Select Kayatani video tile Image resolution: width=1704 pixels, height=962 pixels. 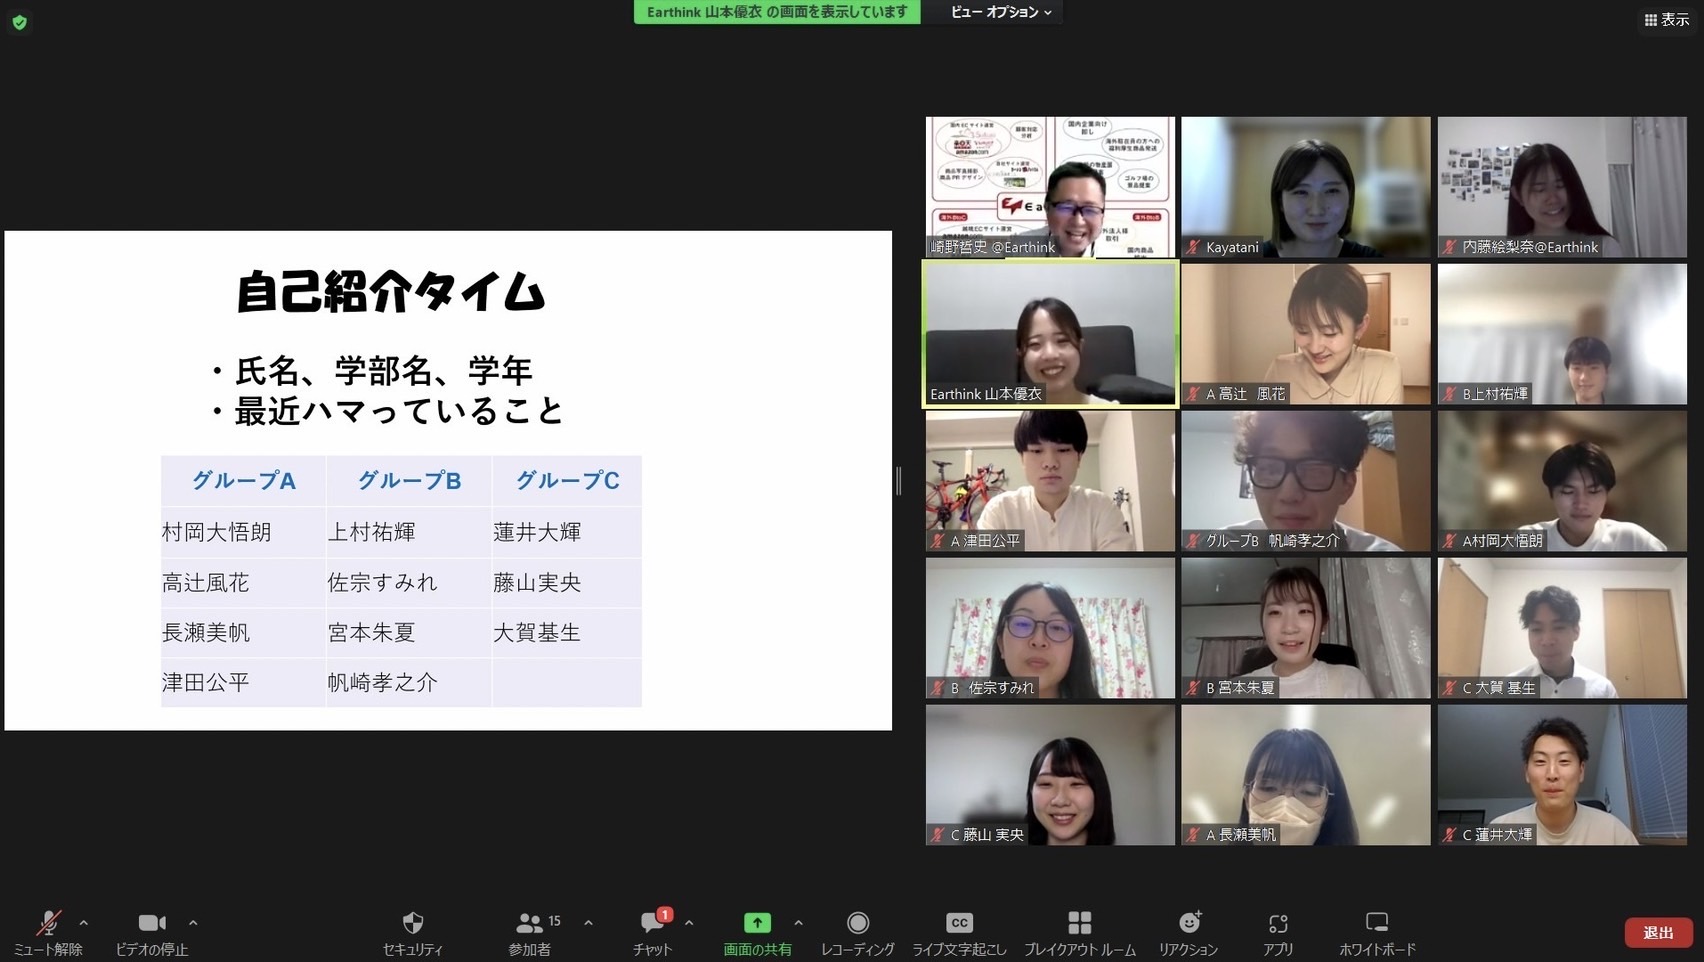1306,187
